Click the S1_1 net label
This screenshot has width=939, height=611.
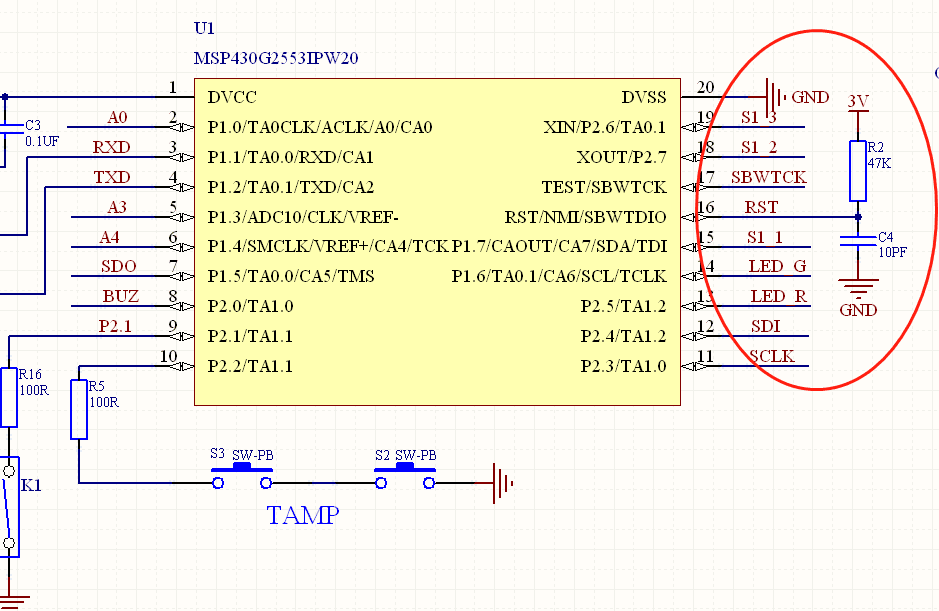point(765,237)
